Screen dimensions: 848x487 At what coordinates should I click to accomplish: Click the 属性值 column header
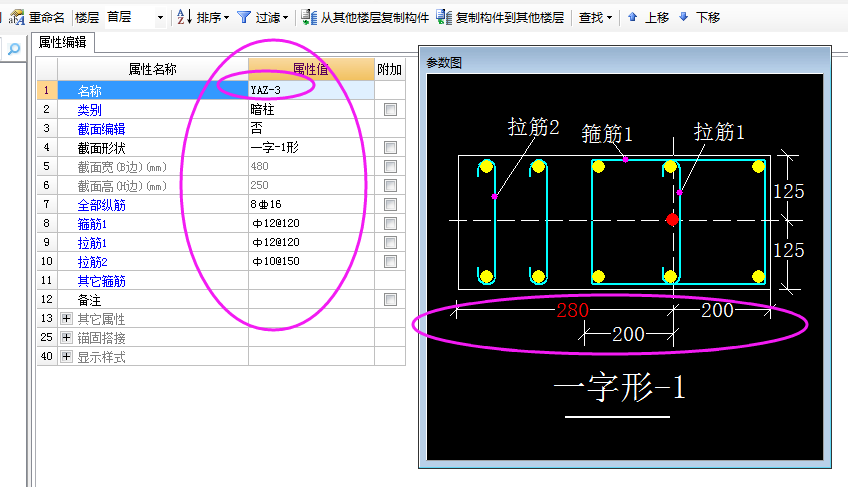311,69
